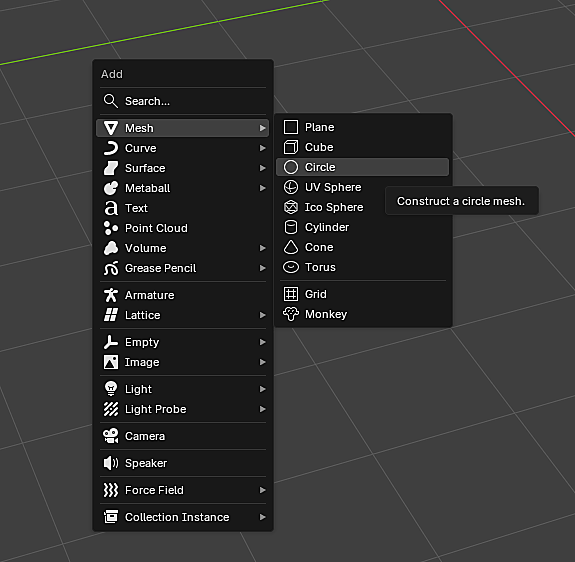575x562 pixels.
Task: Click the Surface icon
Action: pyautogui.click(x=111, y=168)
